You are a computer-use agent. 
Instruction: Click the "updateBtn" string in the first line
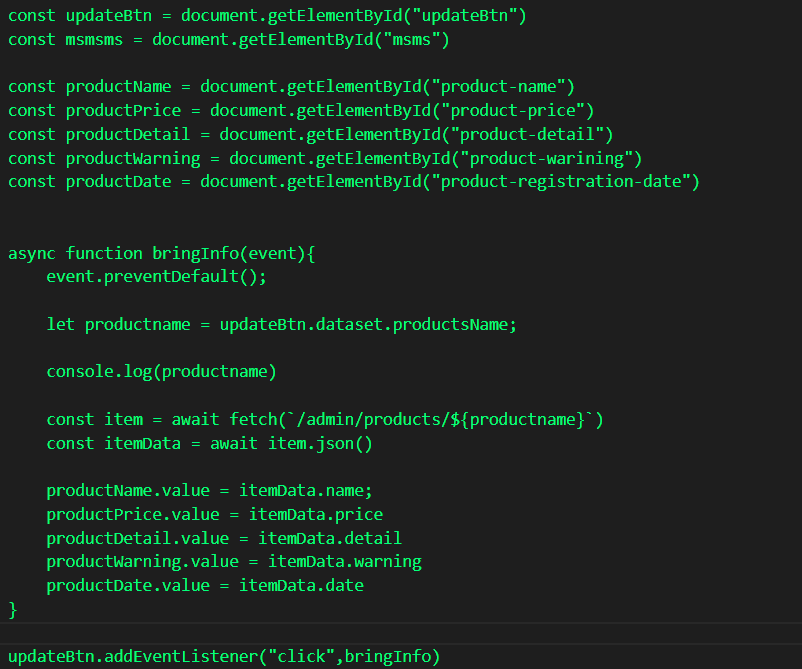tap(464, 15)
